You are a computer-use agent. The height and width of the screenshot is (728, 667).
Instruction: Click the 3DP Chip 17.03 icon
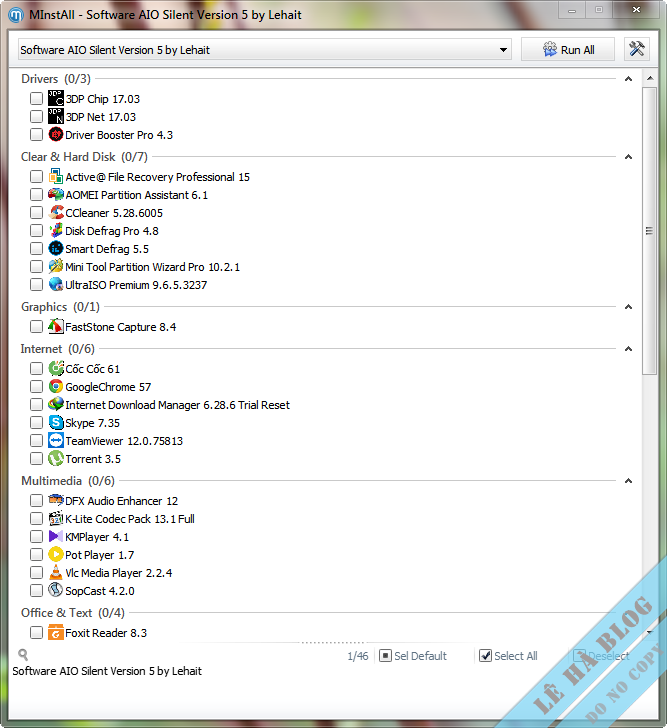click(x=56, y=98)
